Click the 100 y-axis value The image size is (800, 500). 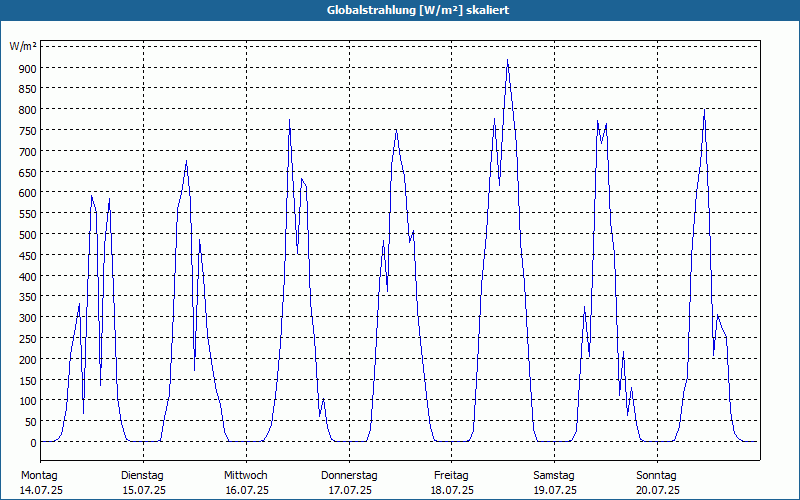tap(28, 401)
